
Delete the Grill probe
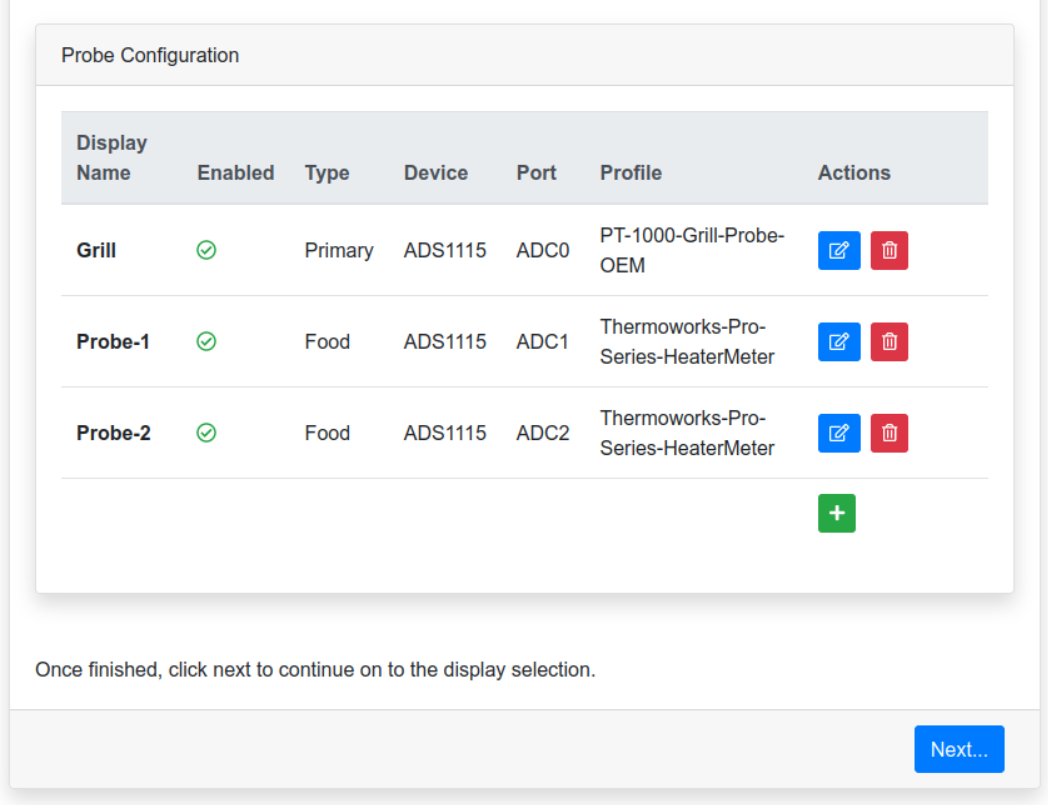point(889,251)
